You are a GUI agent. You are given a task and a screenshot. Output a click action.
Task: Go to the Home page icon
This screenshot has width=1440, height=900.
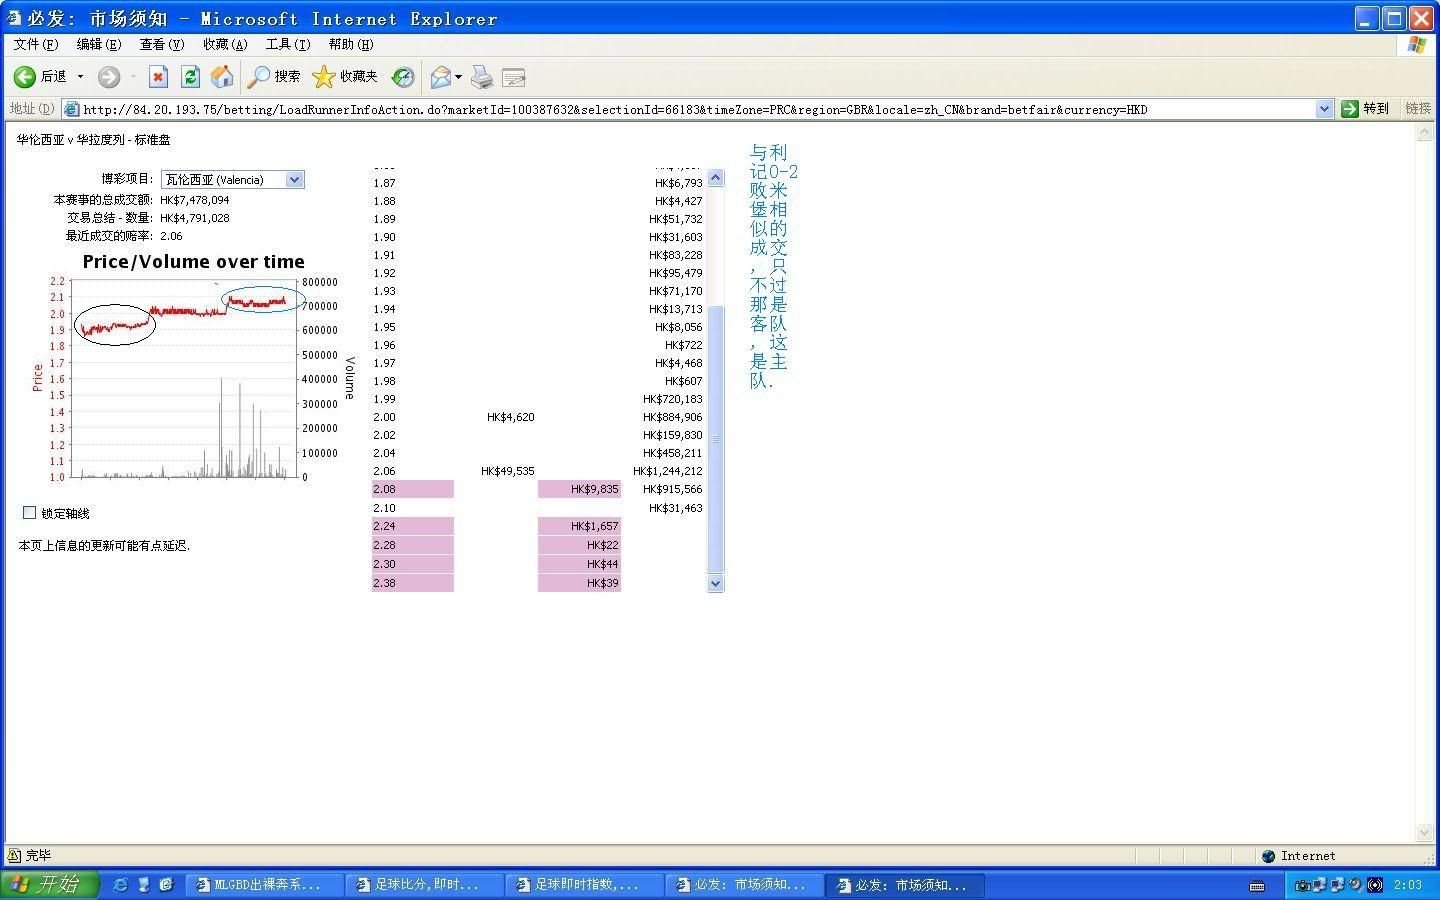click(222, 77)
